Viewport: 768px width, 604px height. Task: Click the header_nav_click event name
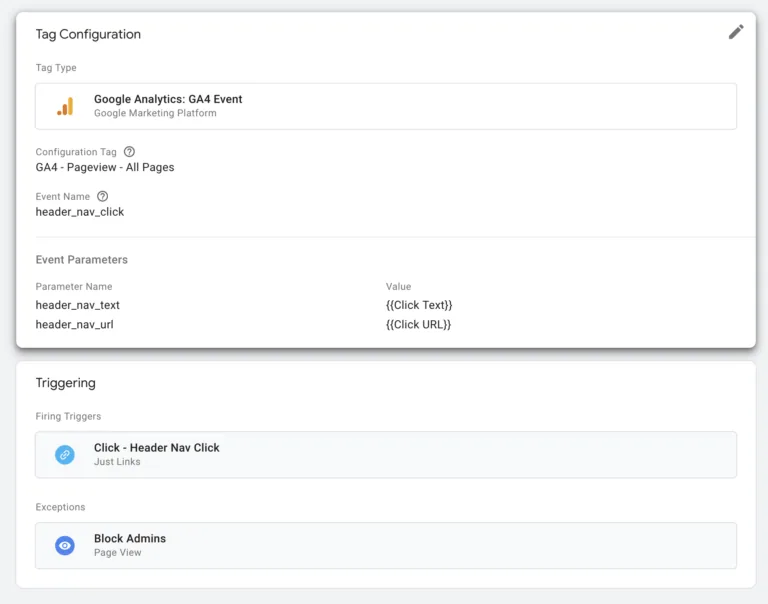[80, 212]
